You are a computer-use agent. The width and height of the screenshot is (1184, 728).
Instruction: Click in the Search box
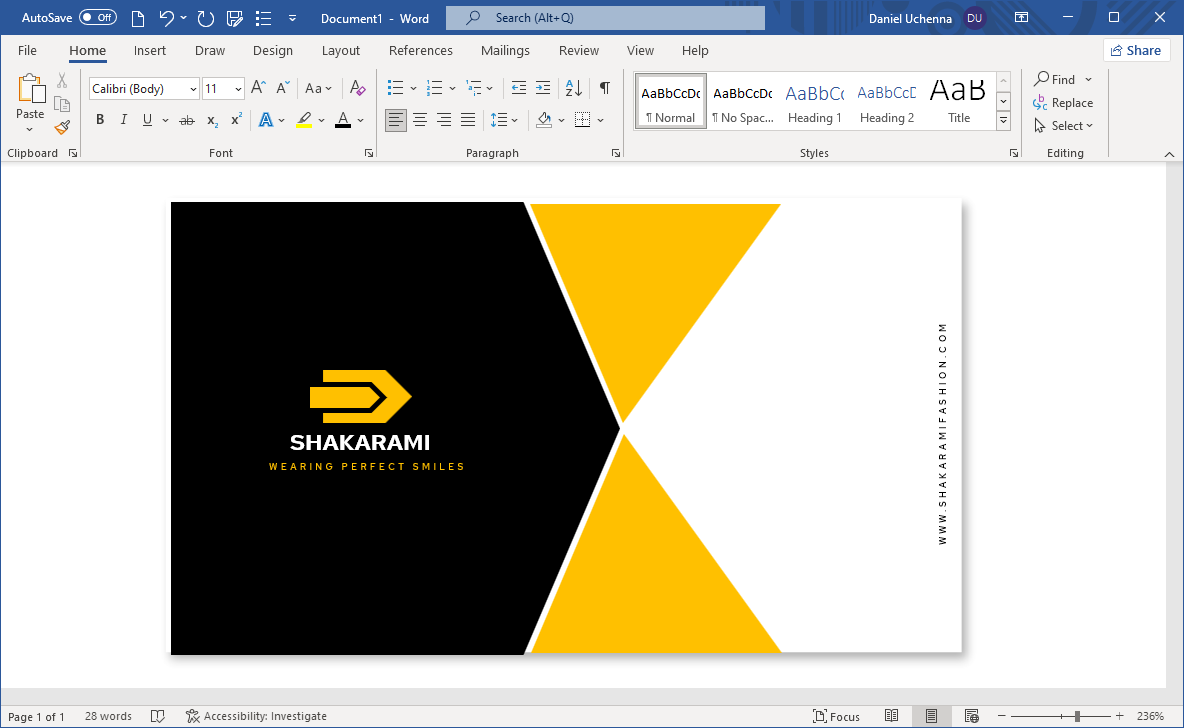coord(605,18)
